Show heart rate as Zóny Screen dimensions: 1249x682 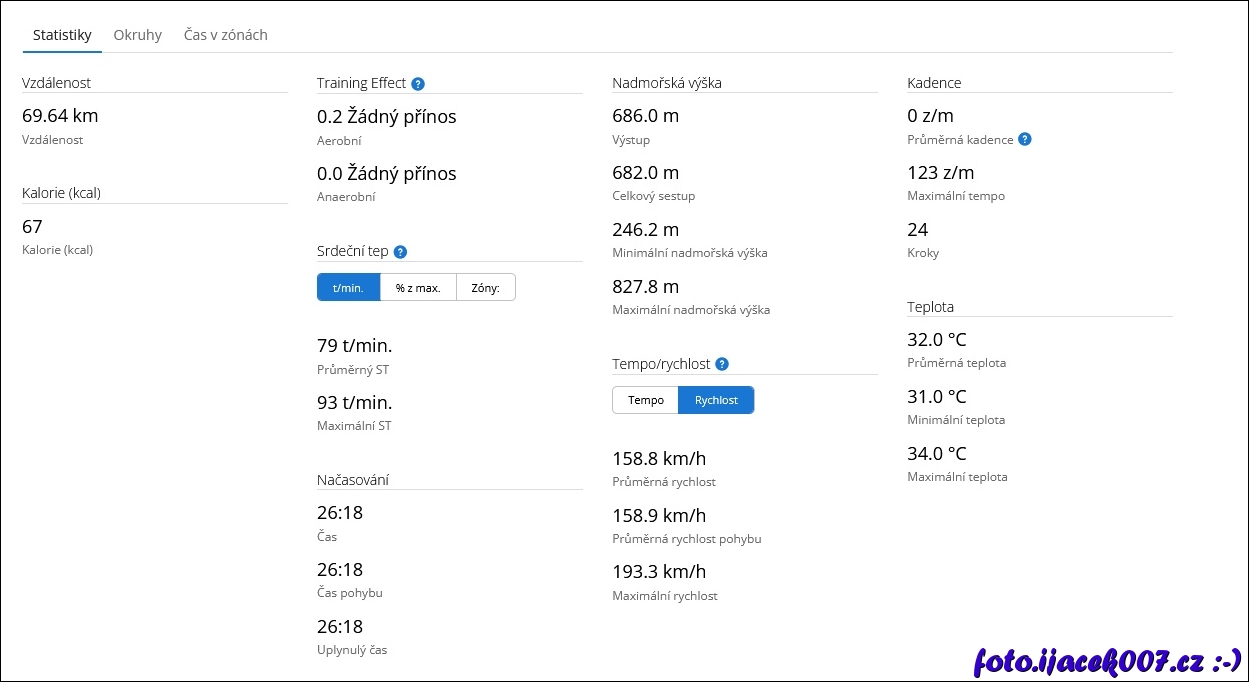click(x=486, y=288)
